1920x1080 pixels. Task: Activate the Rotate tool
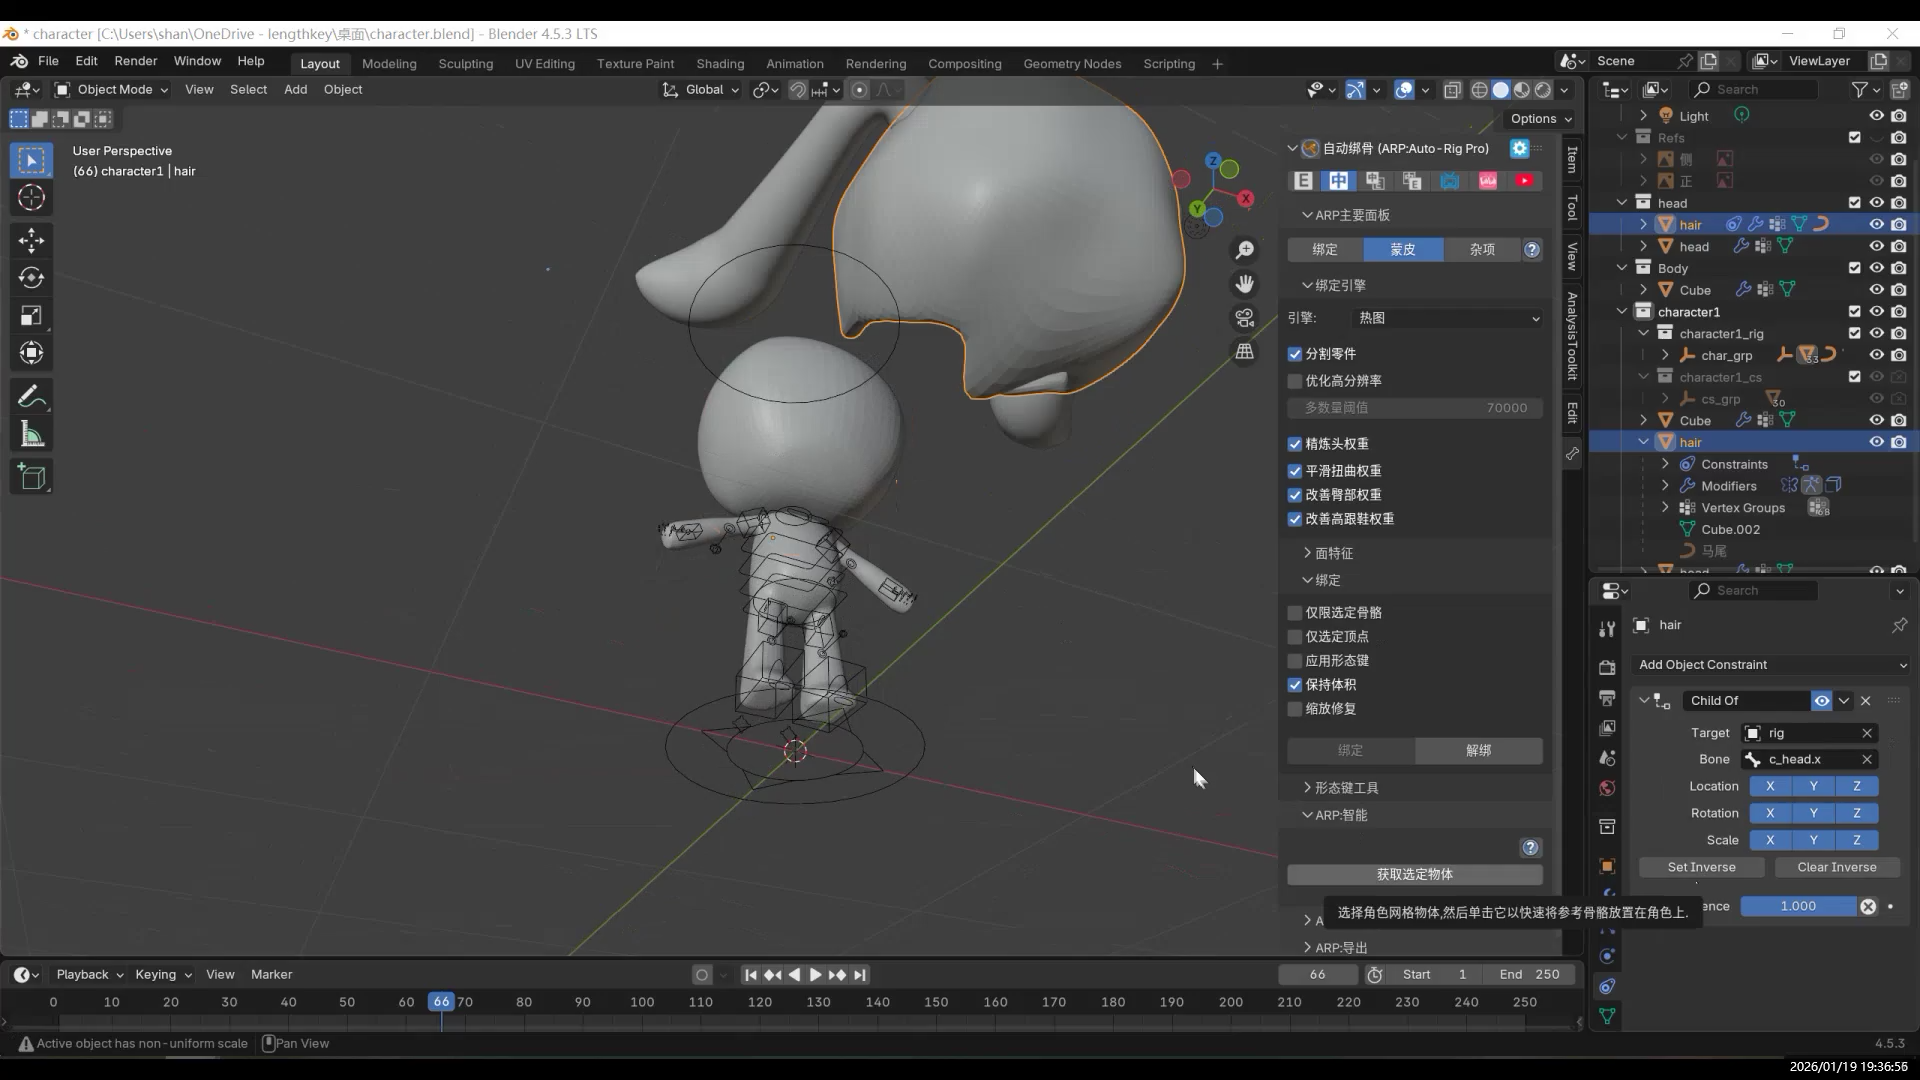(x=31, y=278)
